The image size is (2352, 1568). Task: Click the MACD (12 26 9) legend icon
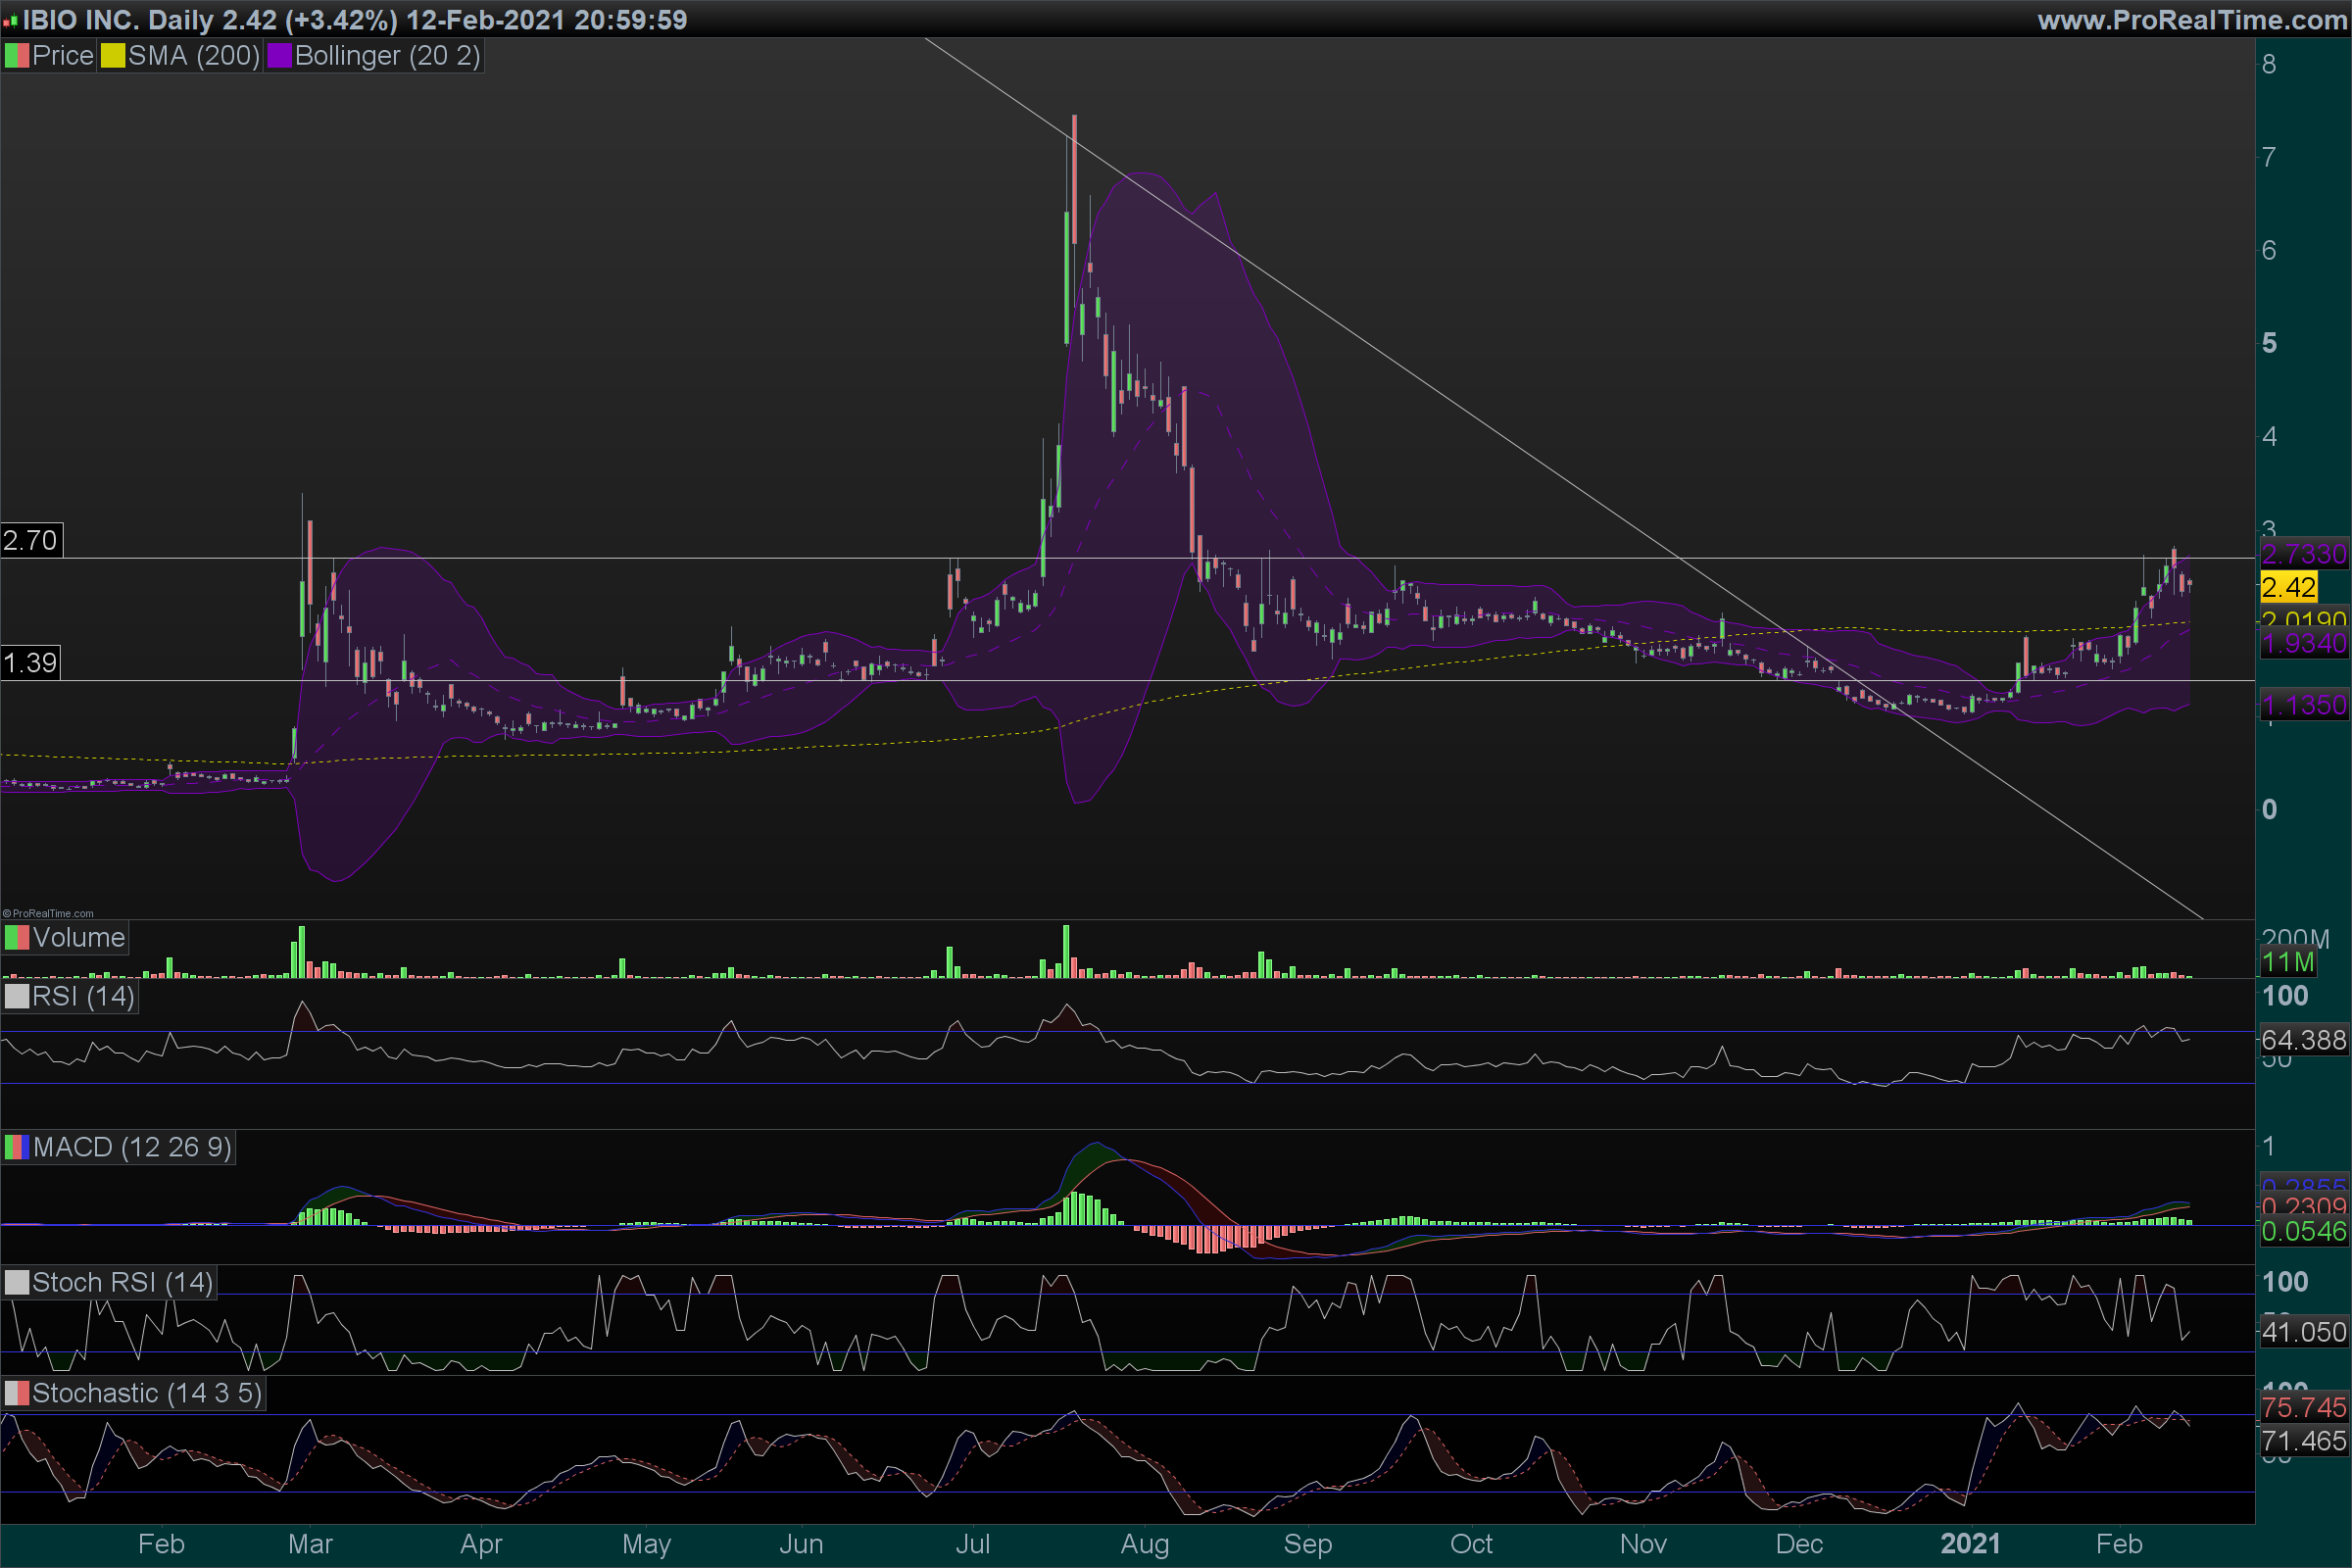(x=17, y=1147)
